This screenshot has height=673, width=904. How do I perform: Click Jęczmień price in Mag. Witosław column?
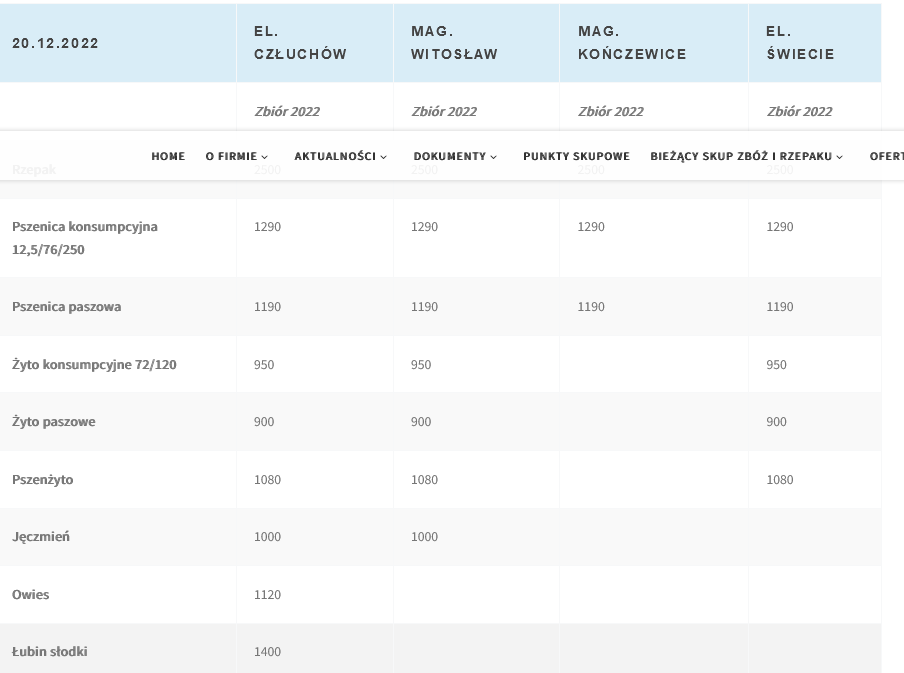click(x=424, y=537)
